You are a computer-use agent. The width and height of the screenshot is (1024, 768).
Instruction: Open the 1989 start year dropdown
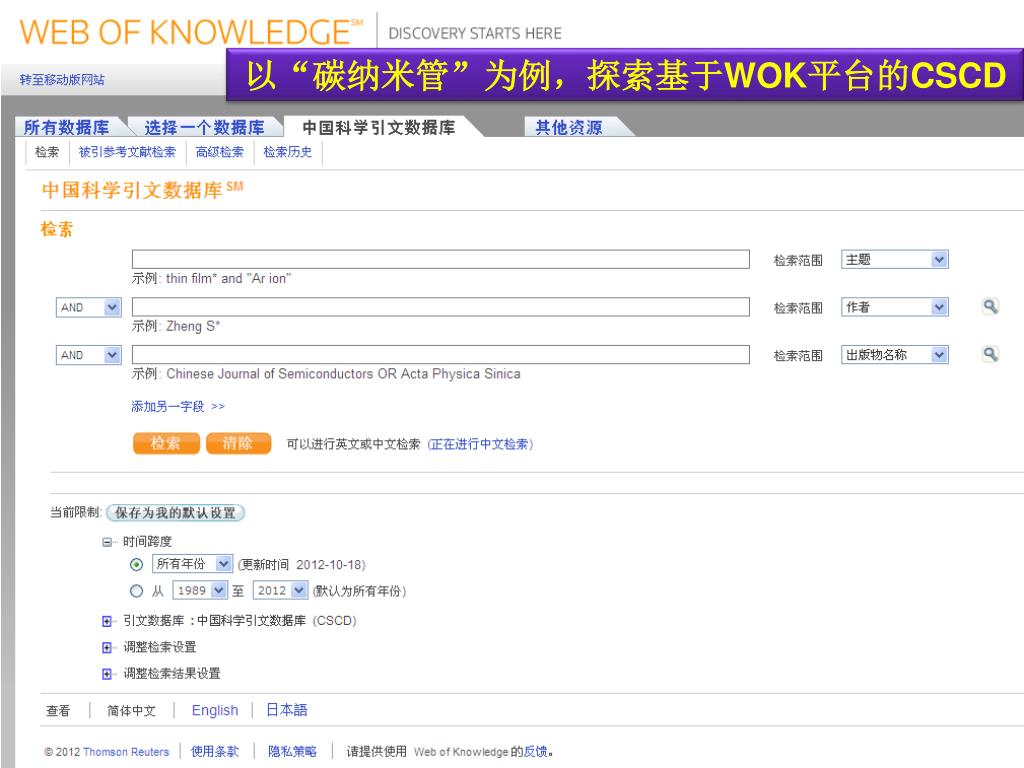tap(199, 590)
